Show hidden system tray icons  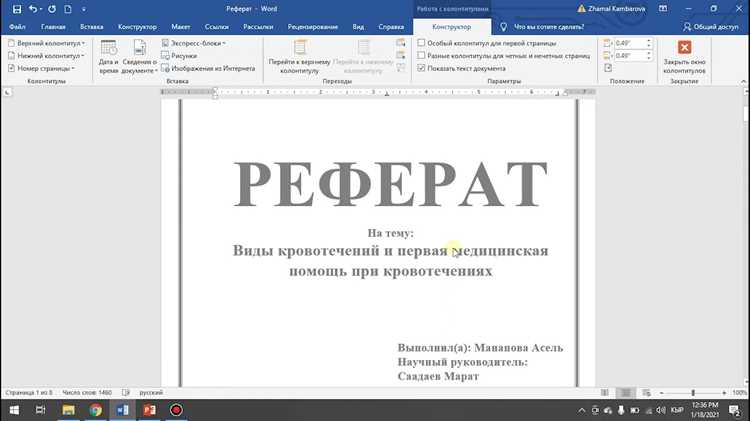[582, 410]
